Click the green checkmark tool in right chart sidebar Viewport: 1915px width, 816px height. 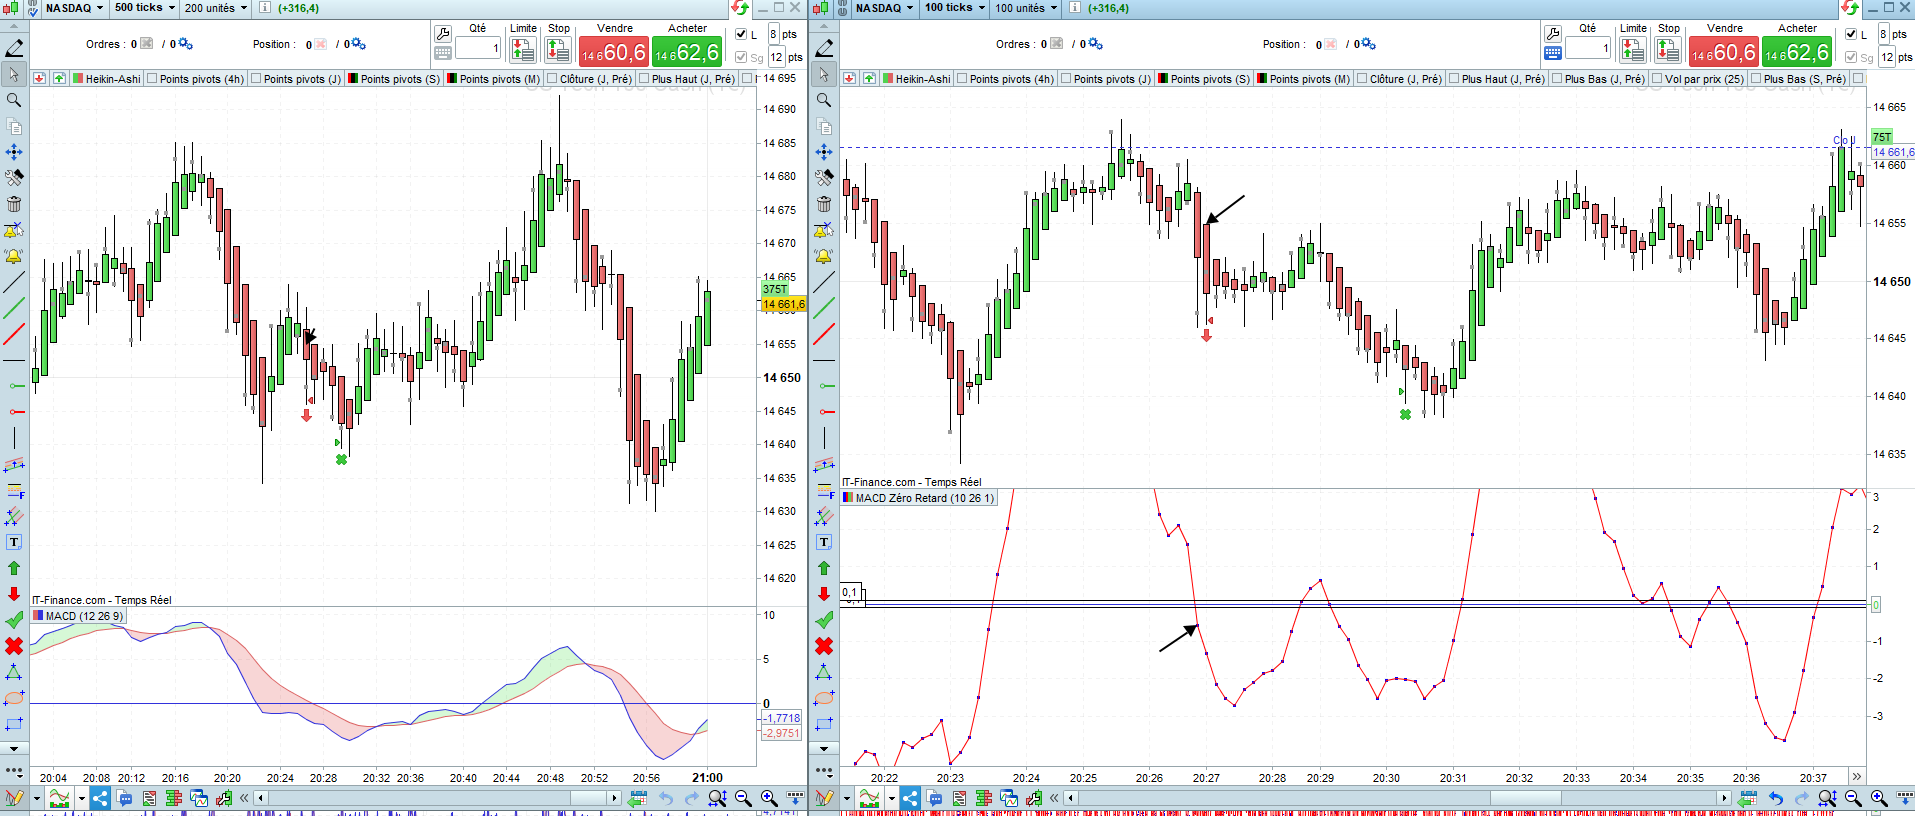824,620
